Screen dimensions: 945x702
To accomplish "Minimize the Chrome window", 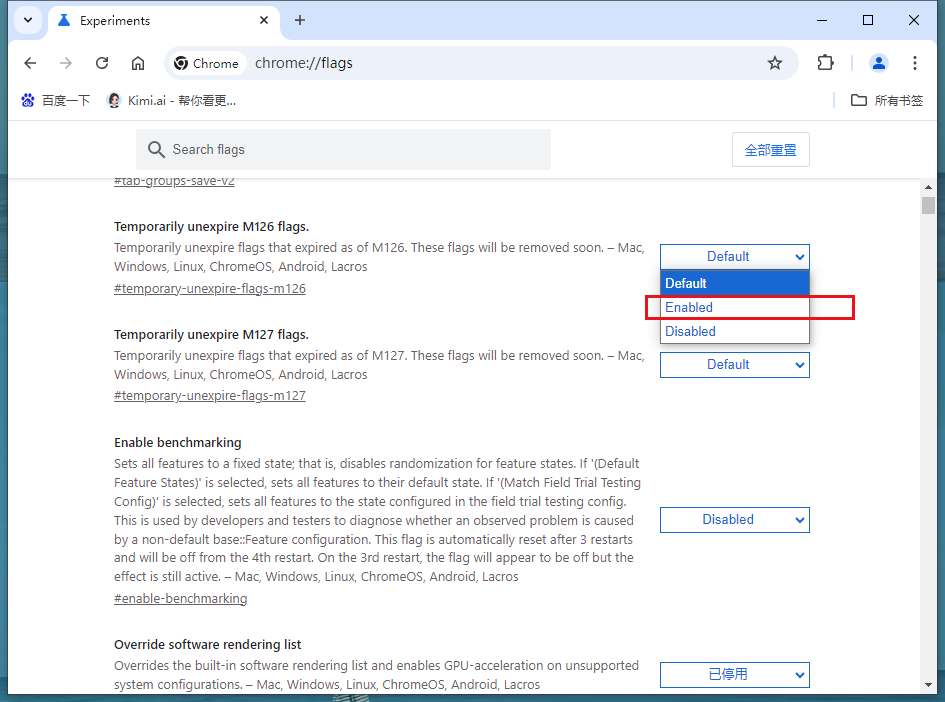I will tap(821, 20).
